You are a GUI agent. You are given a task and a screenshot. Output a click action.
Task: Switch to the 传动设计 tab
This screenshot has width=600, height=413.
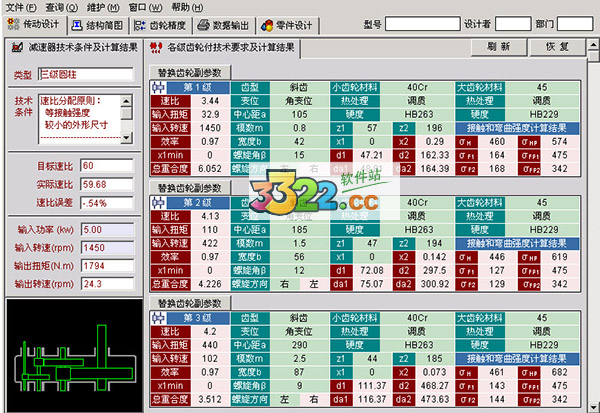coord(34,24)
